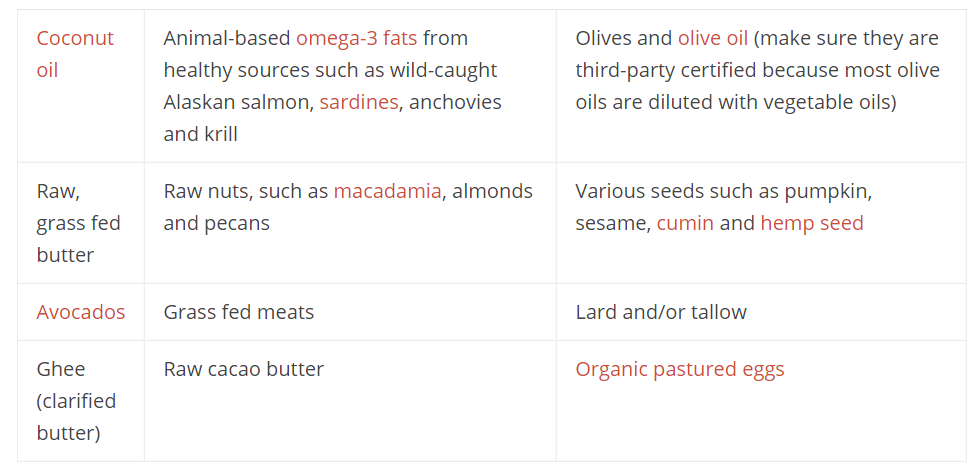The image size is (978, 475).
Task: Select the Raw, grass fed butter cell
Action: click(81, 223)
